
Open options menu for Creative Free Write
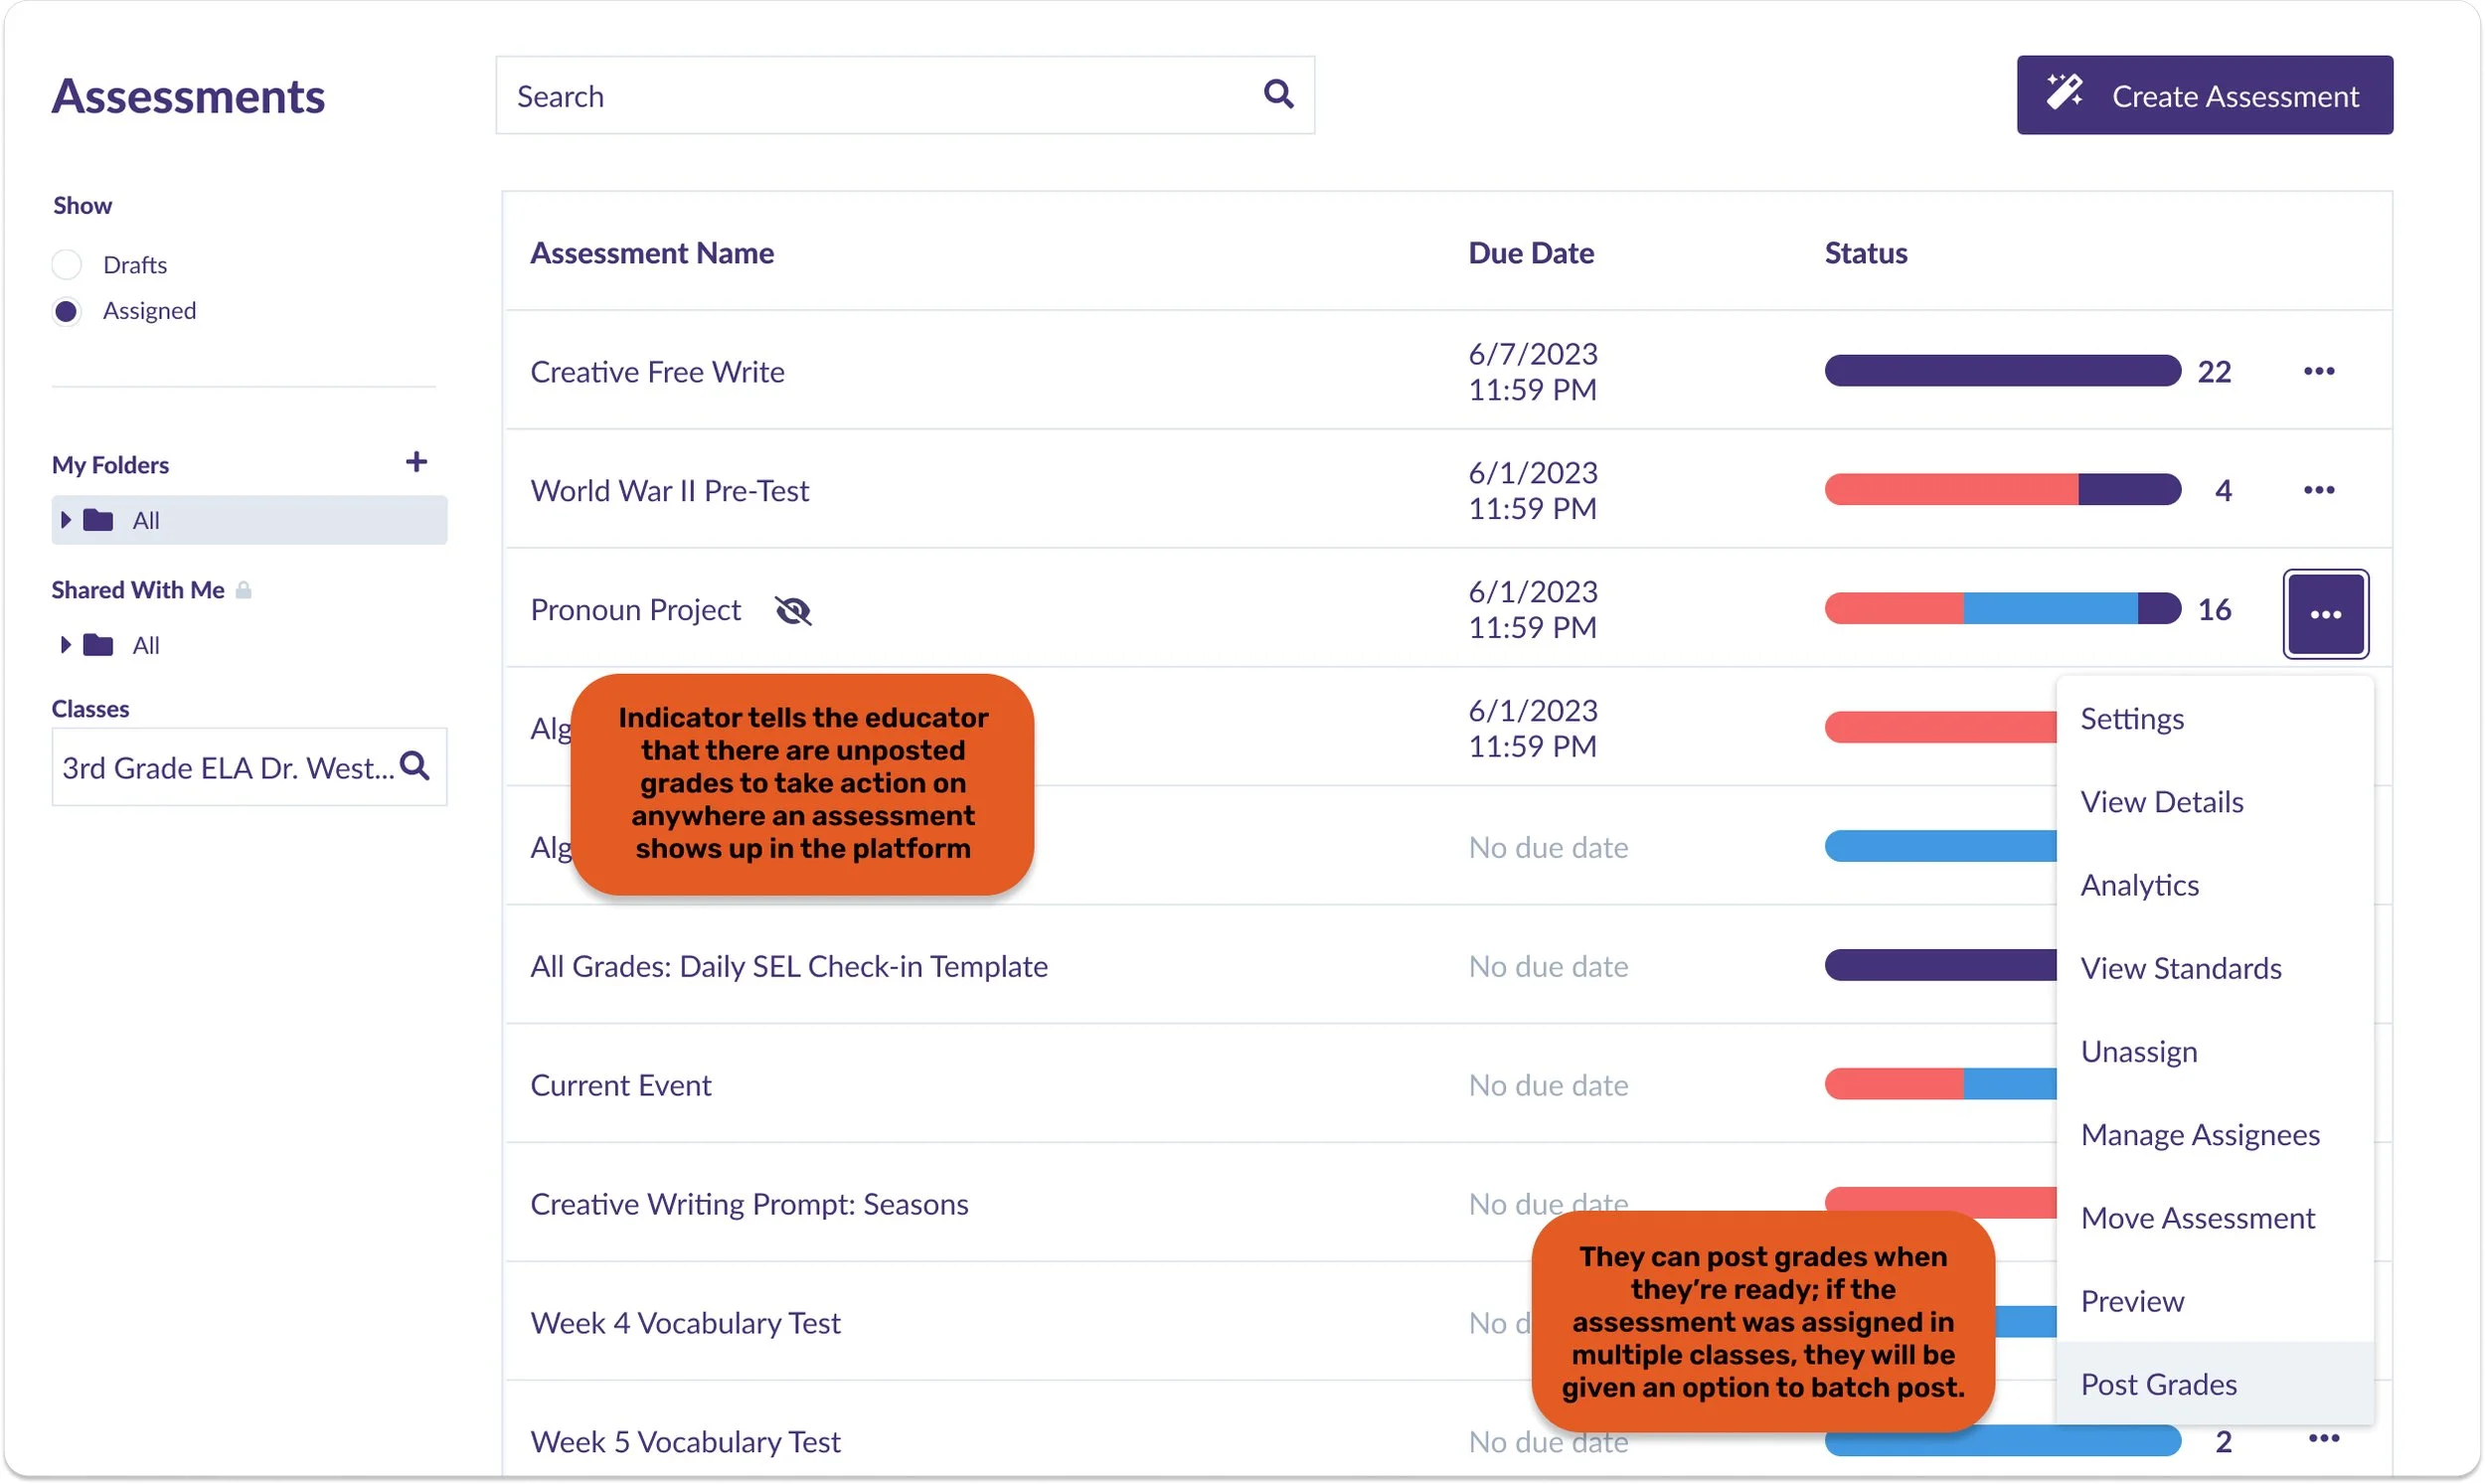pyautogui.click(x=2318, y=371)
